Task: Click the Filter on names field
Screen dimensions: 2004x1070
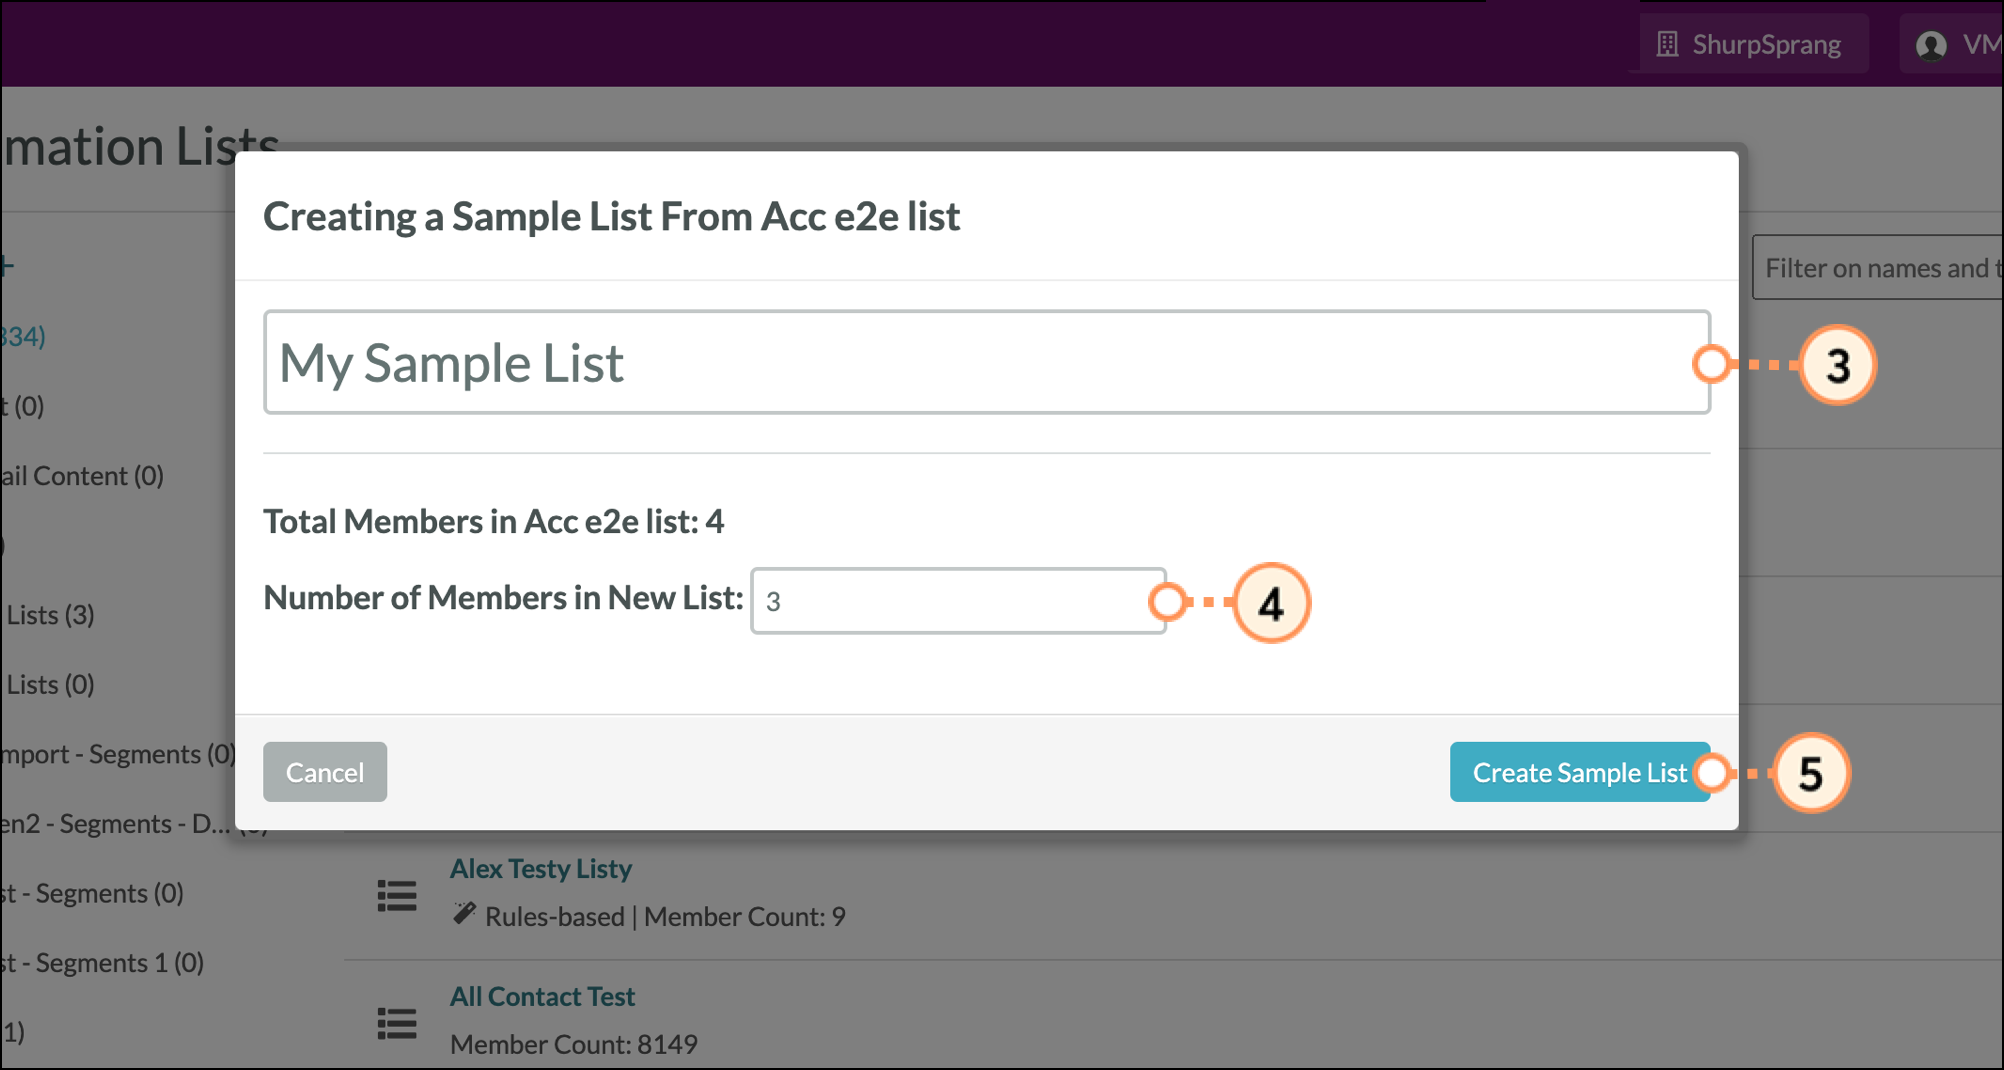Action: (1880, 268)
